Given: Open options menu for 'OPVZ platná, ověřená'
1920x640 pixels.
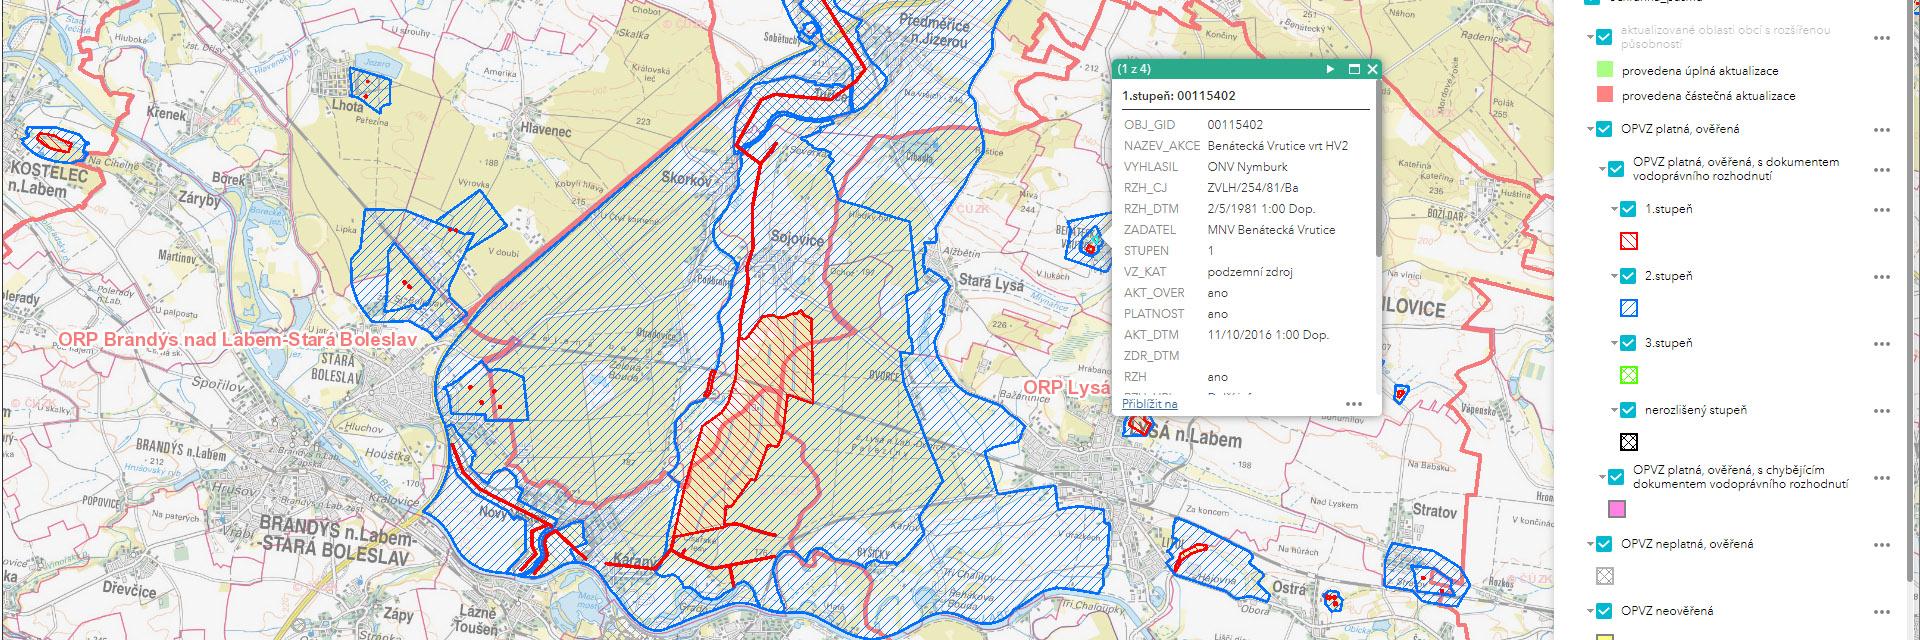Looking at the screenshot, I should [1882, 130].
